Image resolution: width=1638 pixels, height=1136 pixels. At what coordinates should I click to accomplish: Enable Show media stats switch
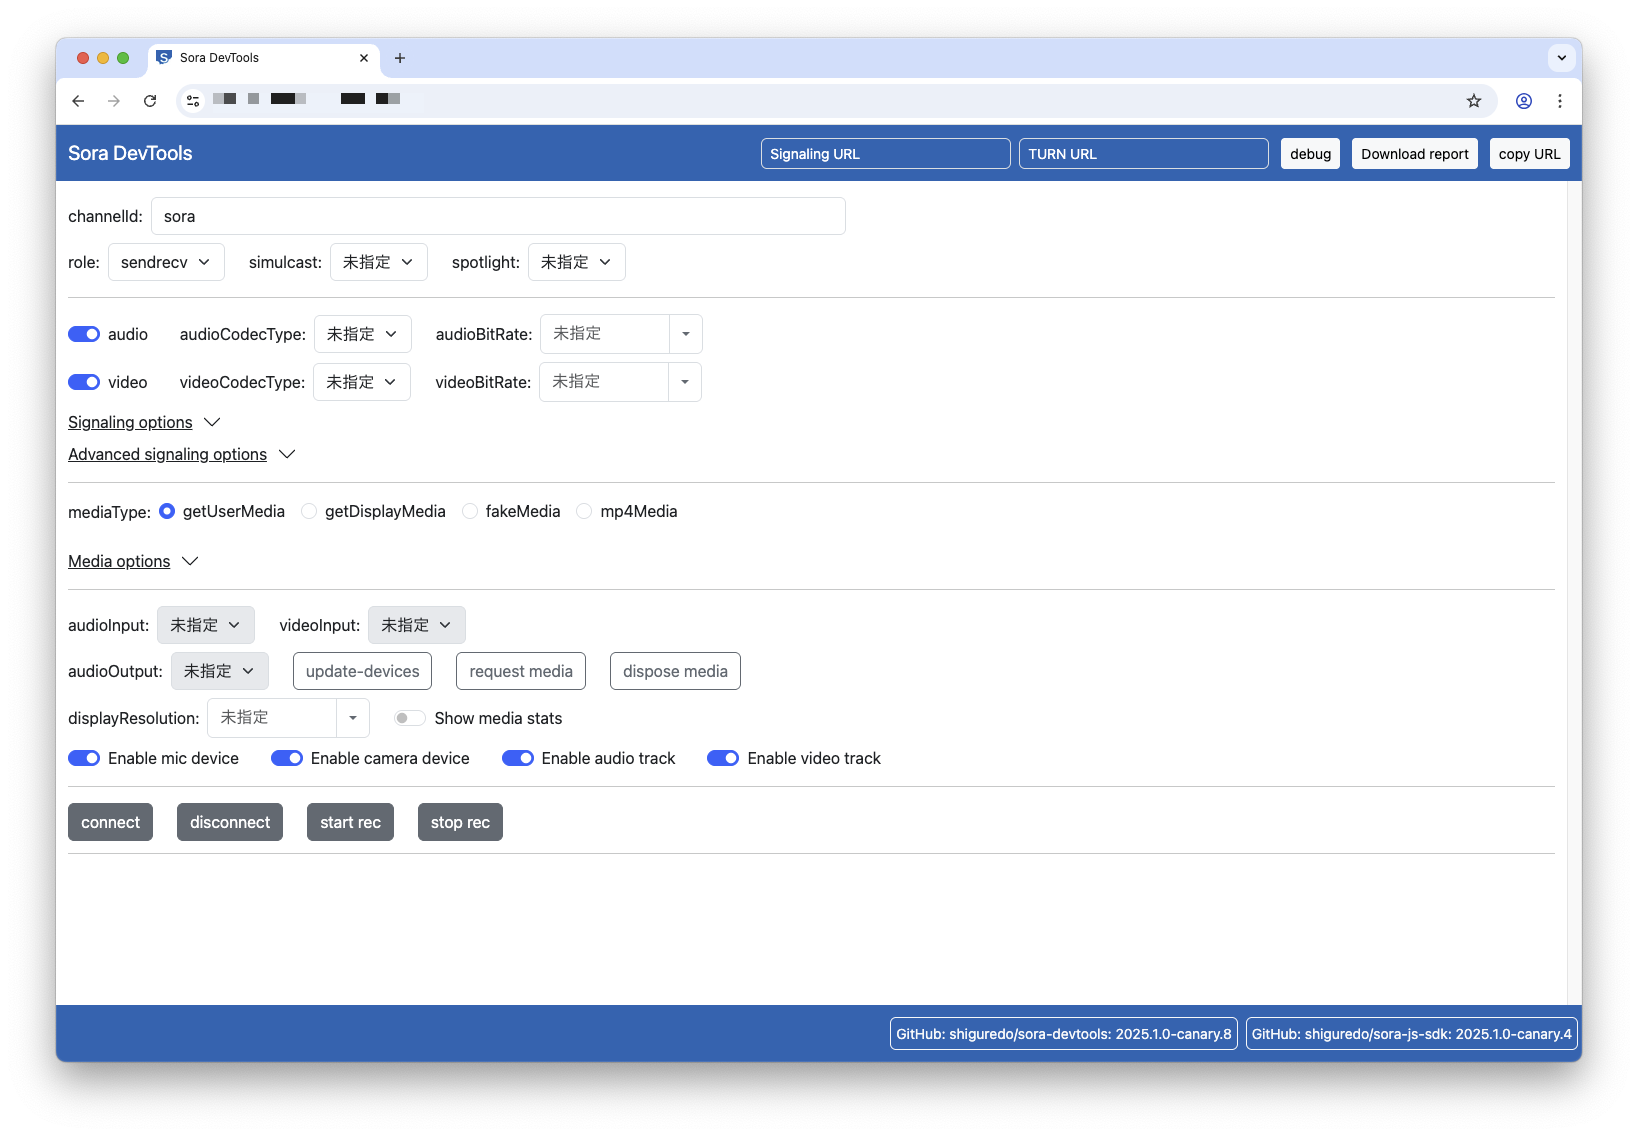[410, 718]
